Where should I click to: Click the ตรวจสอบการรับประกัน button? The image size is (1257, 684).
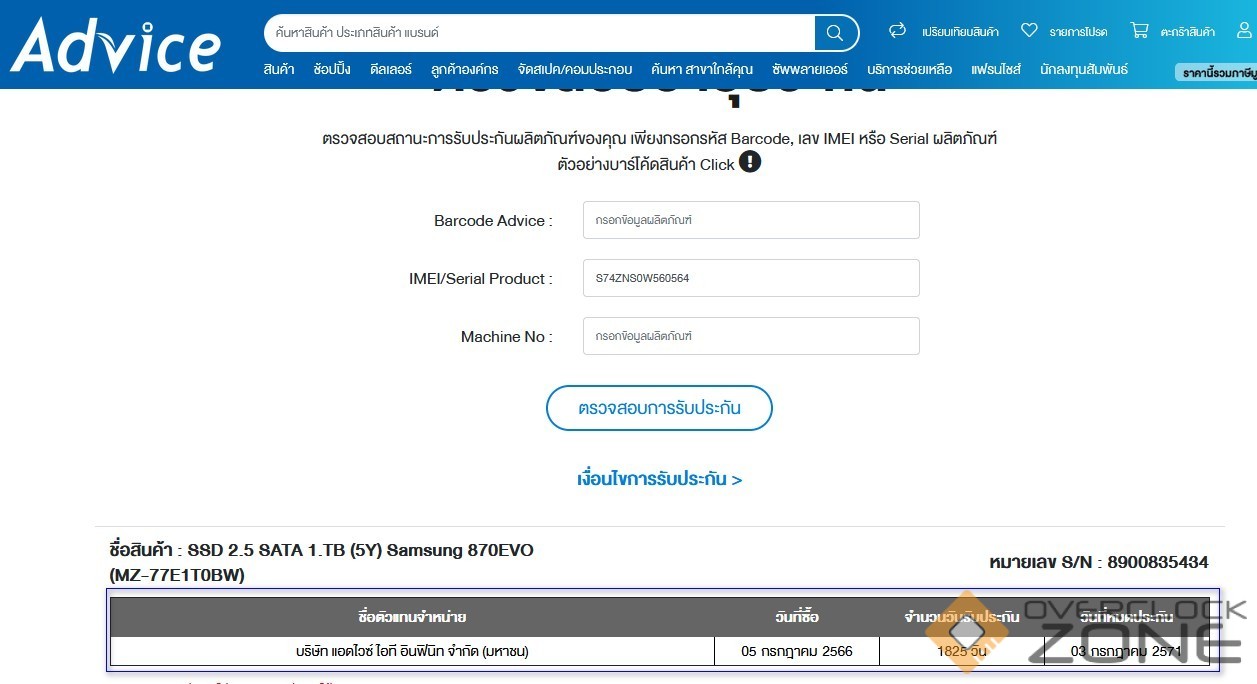(659, 408)
